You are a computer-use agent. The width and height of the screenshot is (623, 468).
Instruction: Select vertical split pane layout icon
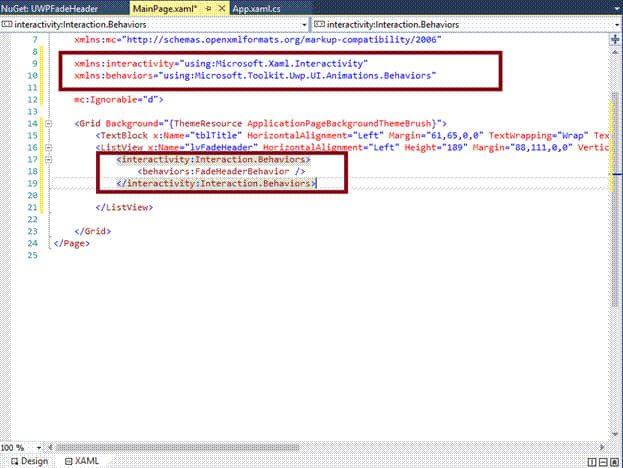592,462
